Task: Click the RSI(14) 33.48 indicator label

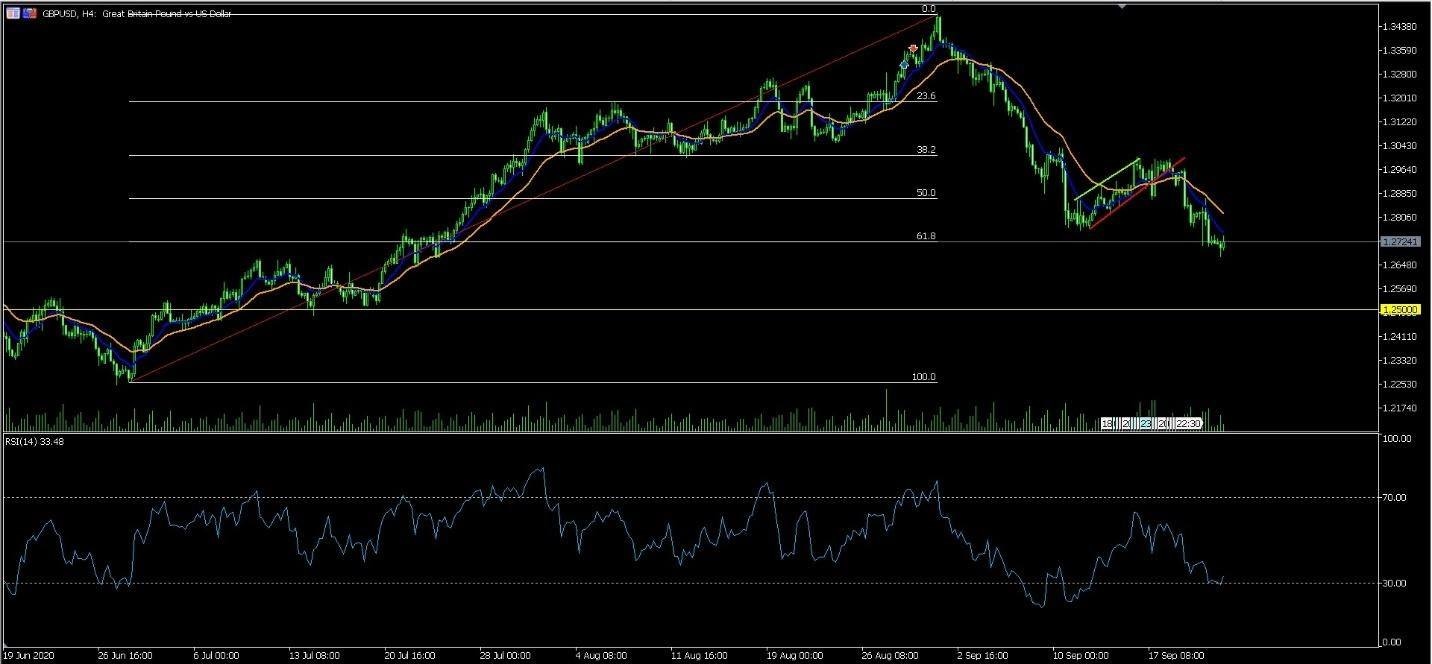Action: coord(32,442)
